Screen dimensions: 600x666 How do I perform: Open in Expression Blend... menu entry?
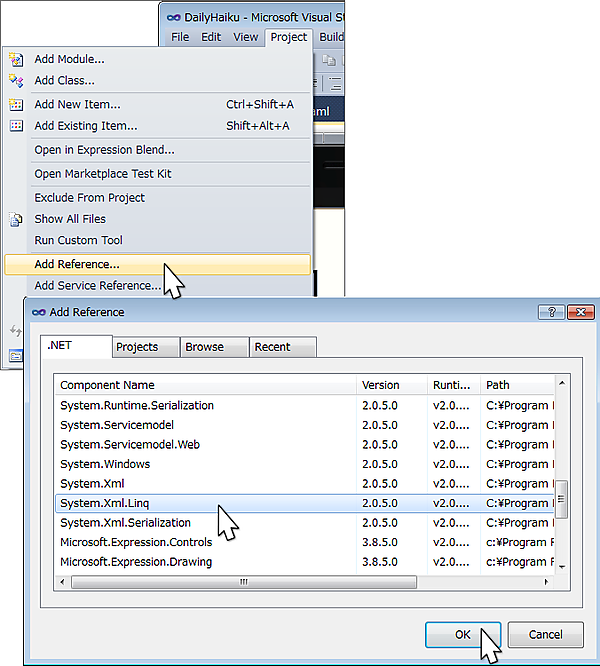coord(158,150)
